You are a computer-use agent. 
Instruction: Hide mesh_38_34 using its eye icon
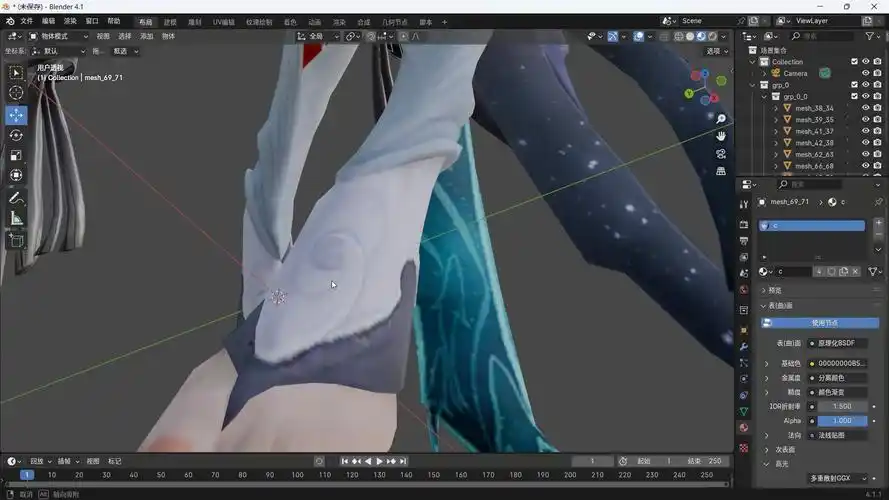click(x=866, y=108)
